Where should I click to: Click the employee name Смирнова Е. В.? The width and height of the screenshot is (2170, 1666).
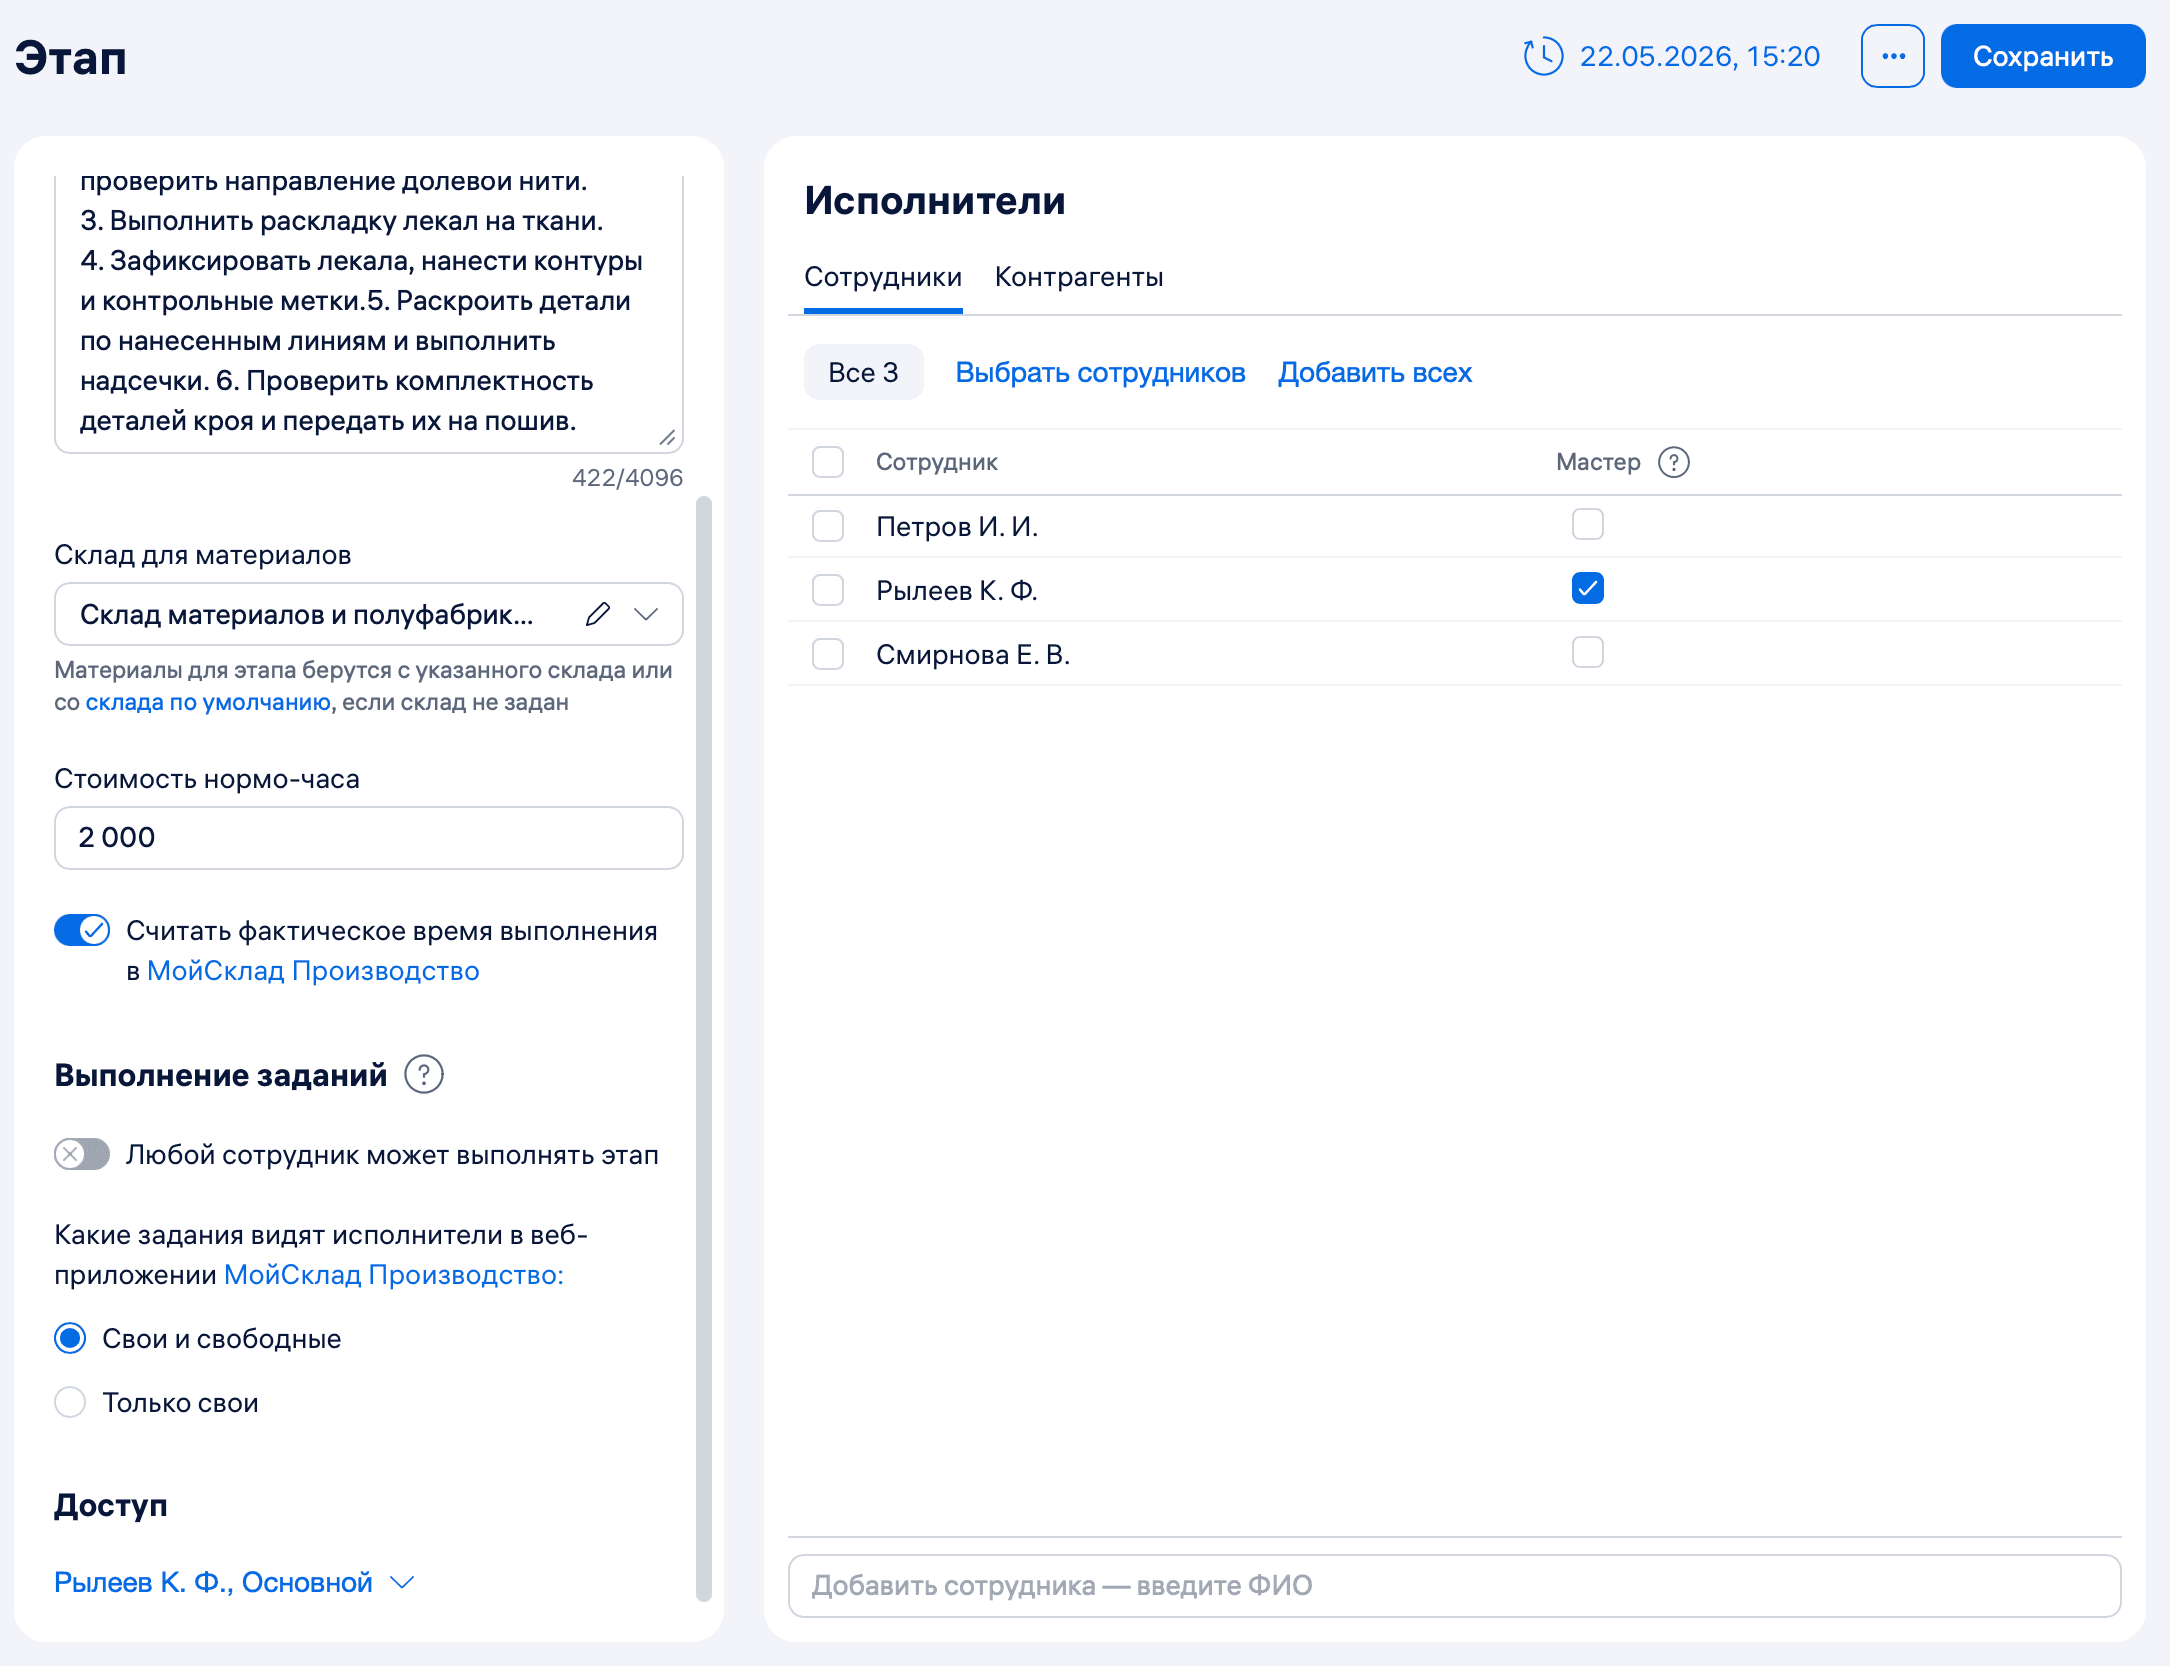tap(973, 654)
